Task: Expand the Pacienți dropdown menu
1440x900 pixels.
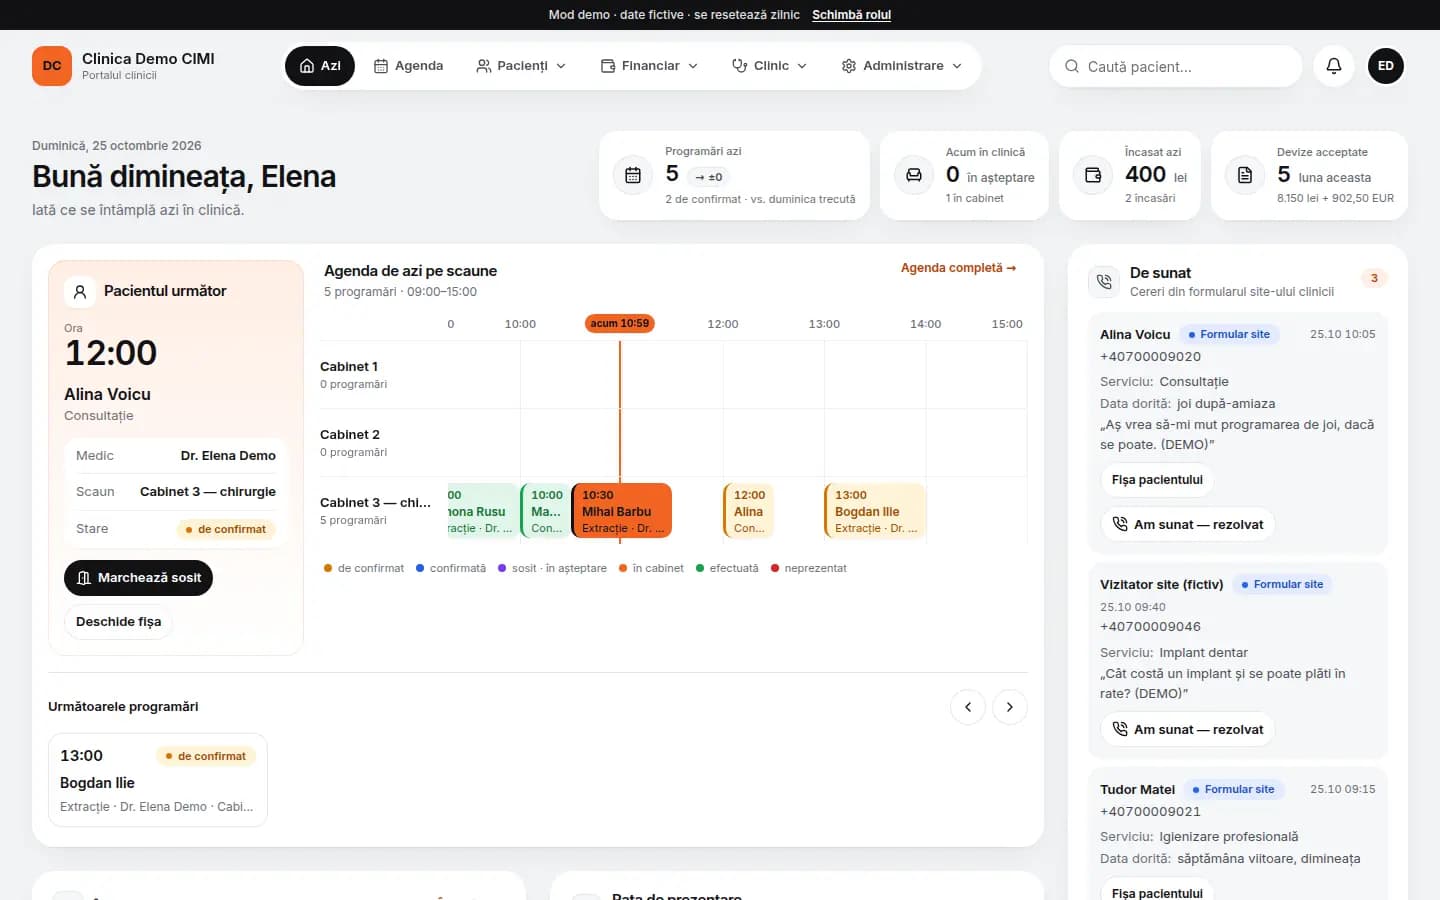Action: [521, 66]
